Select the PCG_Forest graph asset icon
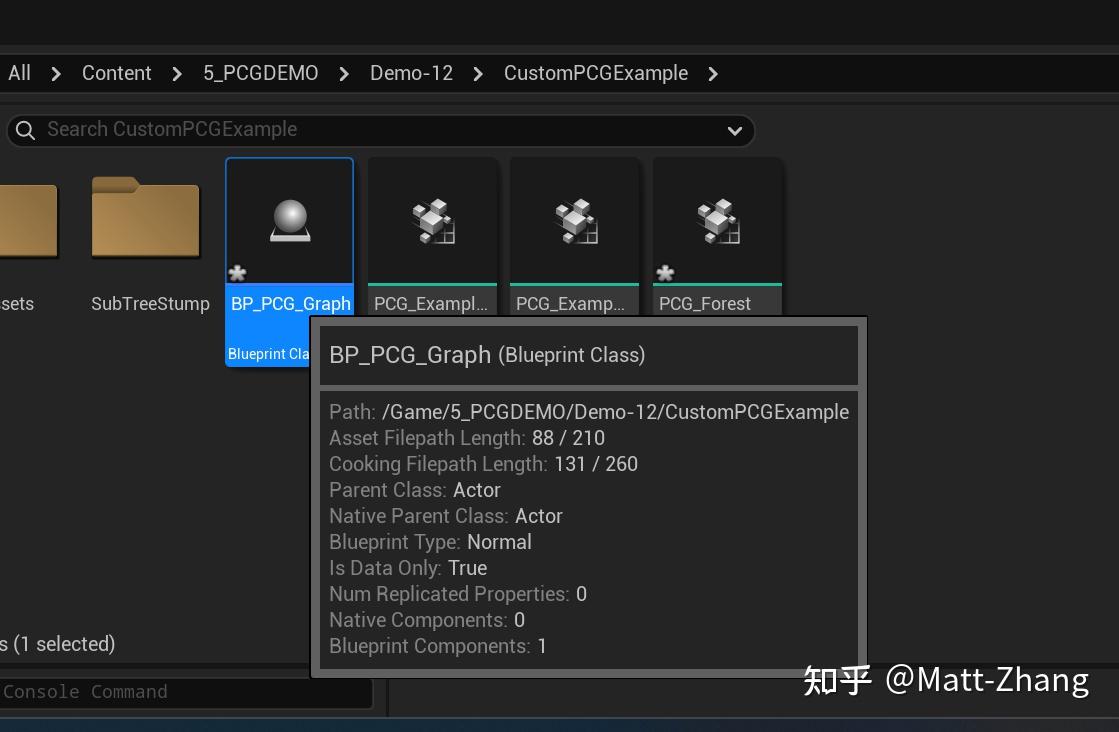Screen dimensions: 1119x732 717,220
